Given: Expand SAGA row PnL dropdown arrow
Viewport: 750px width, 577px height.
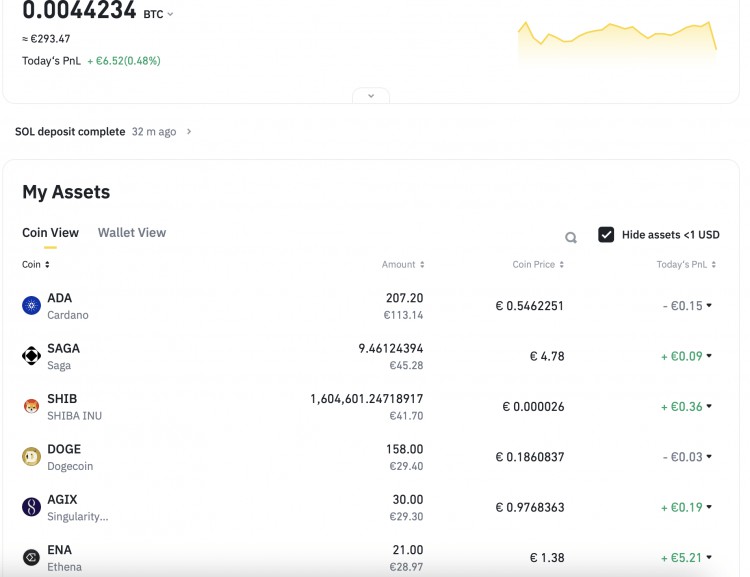Looking at the screenshot, I should click(709, 355).
